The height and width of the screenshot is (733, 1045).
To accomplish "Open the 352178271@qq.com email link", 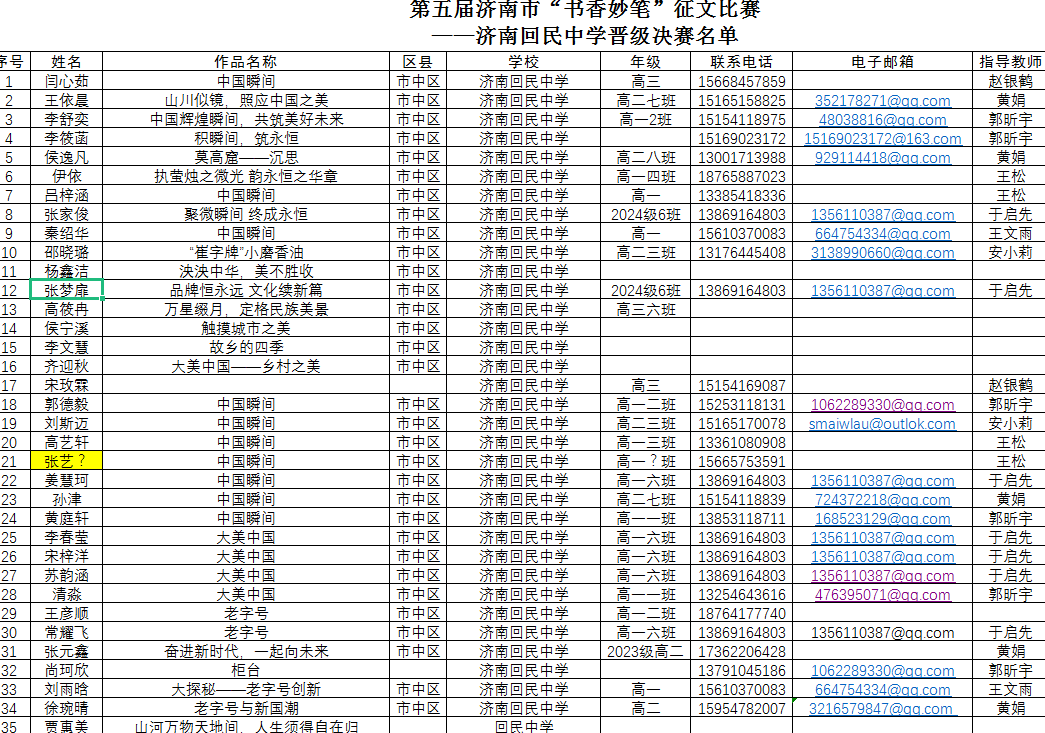I will 882,101.
